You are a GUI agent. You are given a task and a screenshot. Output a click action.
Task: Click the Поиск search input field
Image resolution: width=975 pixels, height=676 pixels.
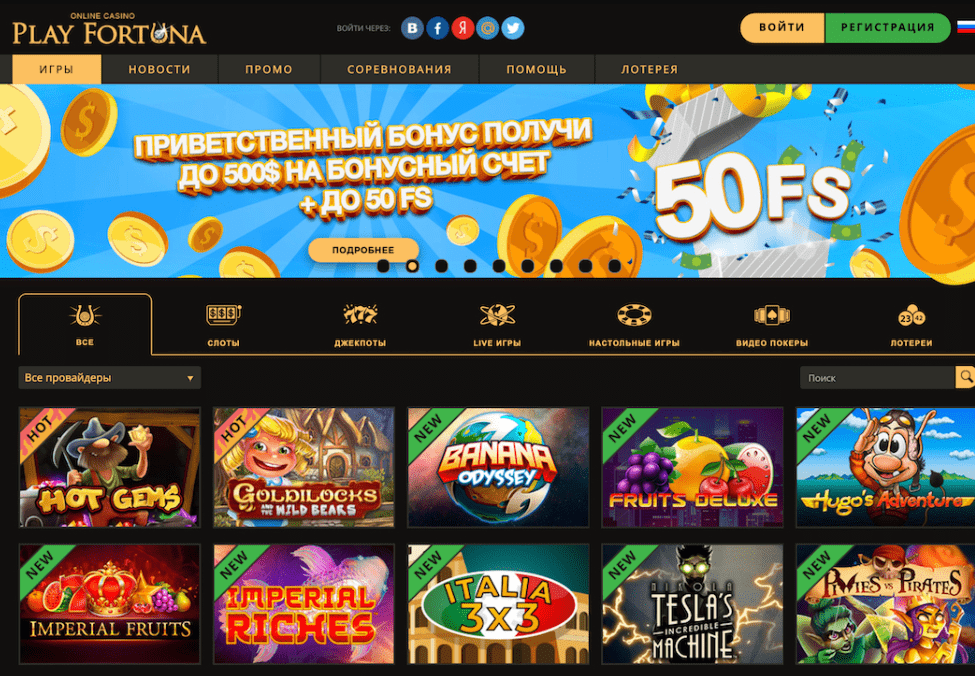(877, 377)
